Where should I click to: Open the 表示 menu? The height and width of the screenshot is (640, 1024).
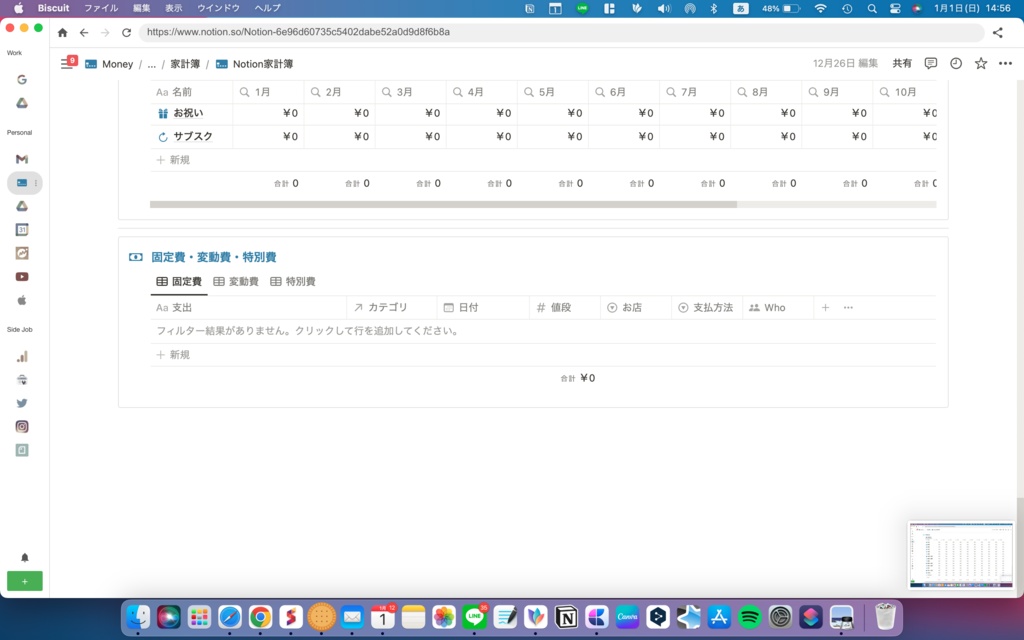tap(173, 8)
